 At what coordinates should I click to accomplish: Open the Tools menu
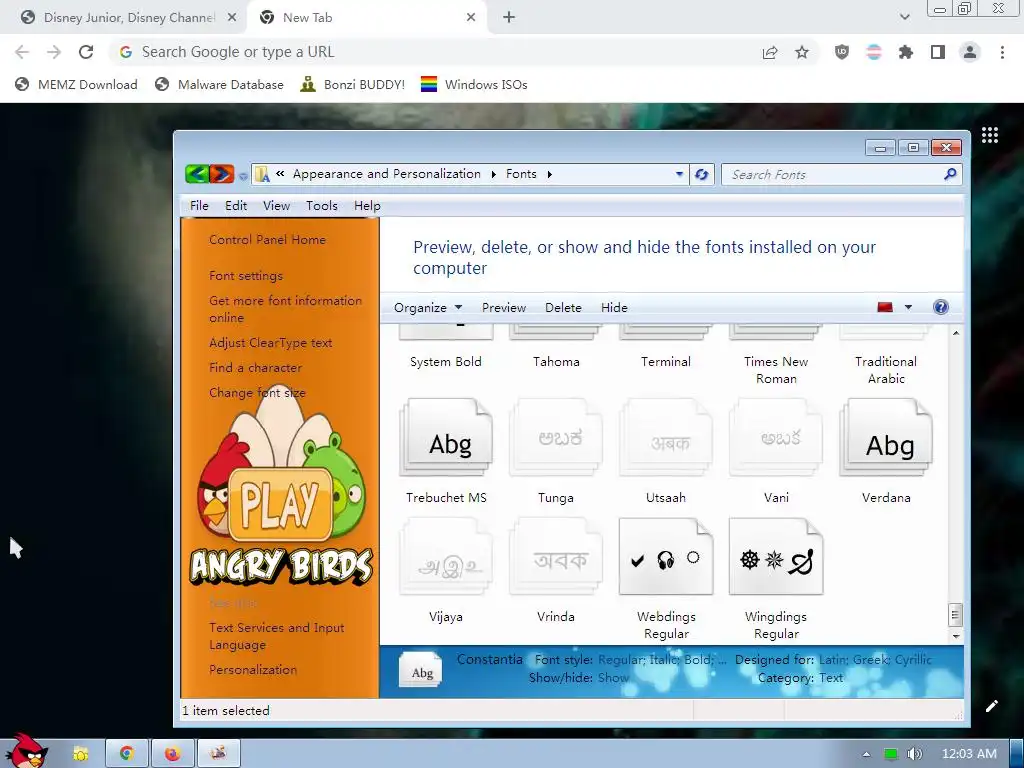pyautogui.click(x=322, y=206)
